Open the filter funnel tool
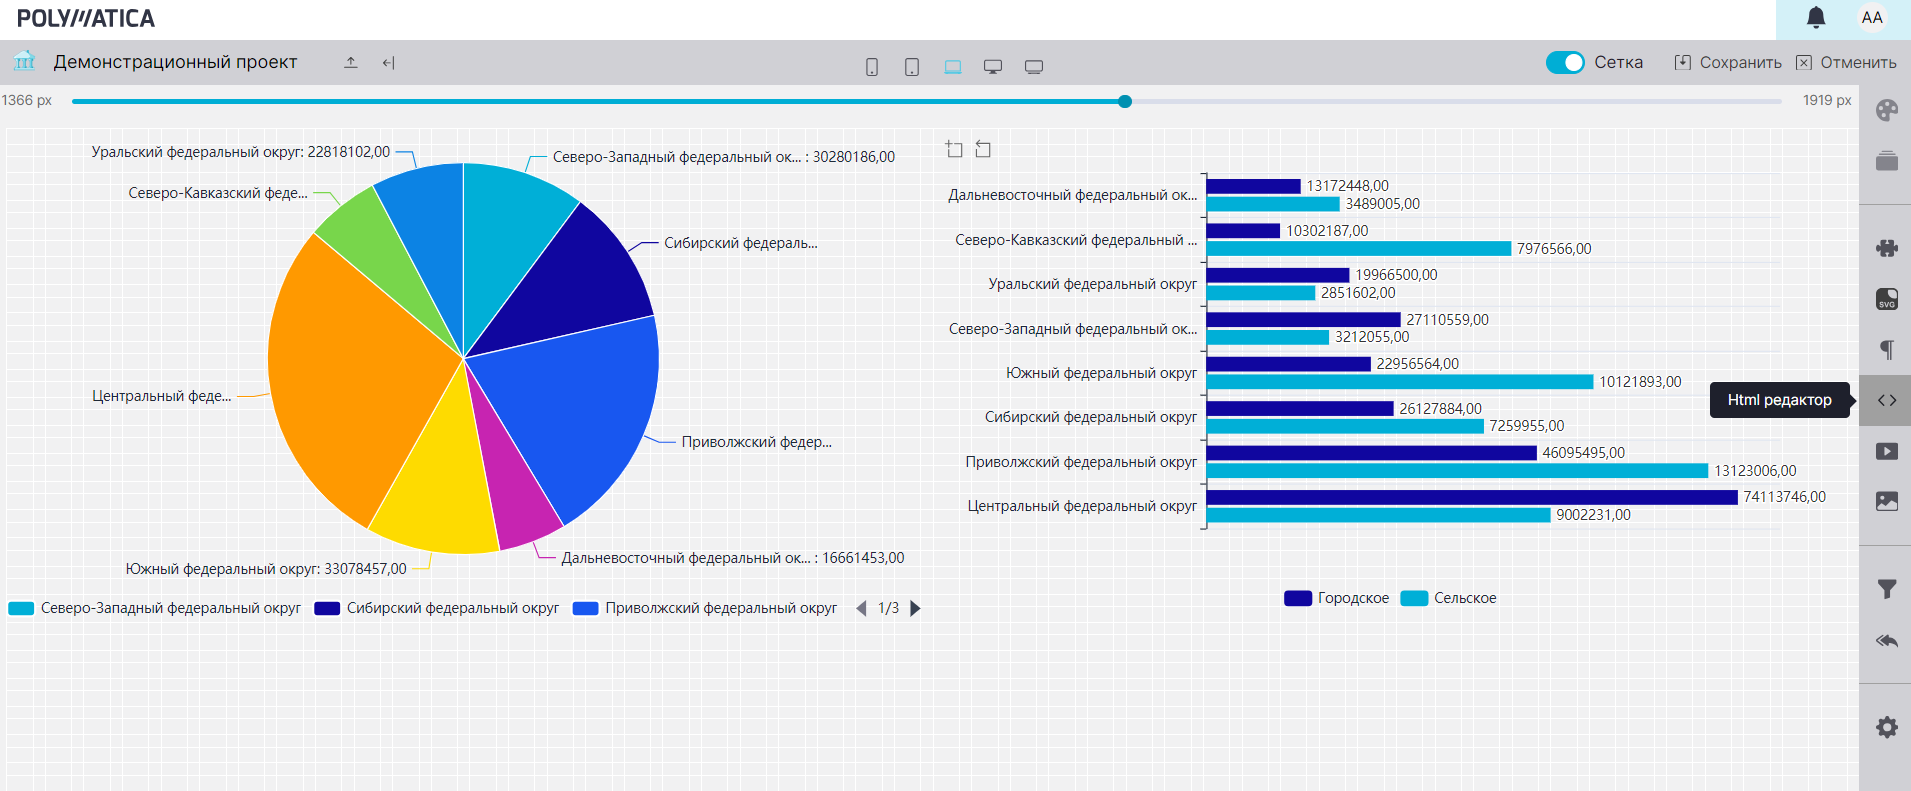1911x791 pixels. pos(1886,589)
